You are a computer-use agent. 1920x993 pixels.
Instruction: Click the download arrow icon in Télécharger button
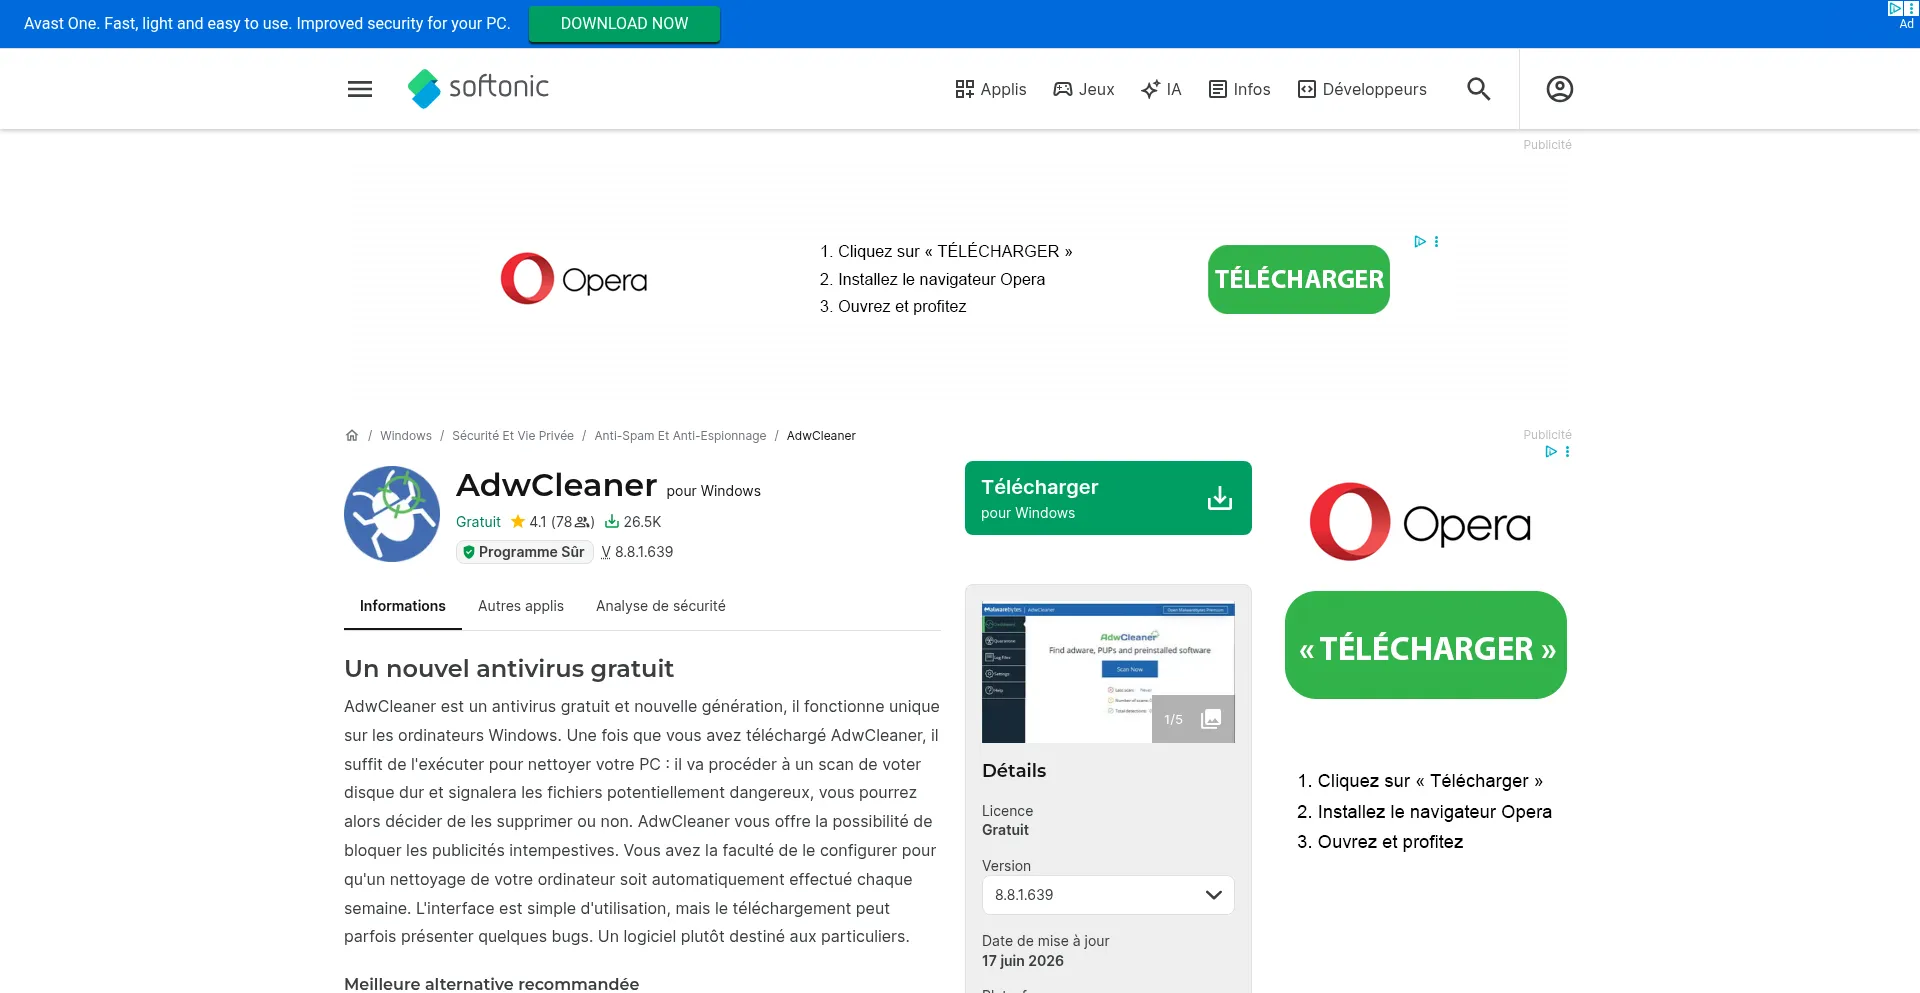pos(1220,498)
